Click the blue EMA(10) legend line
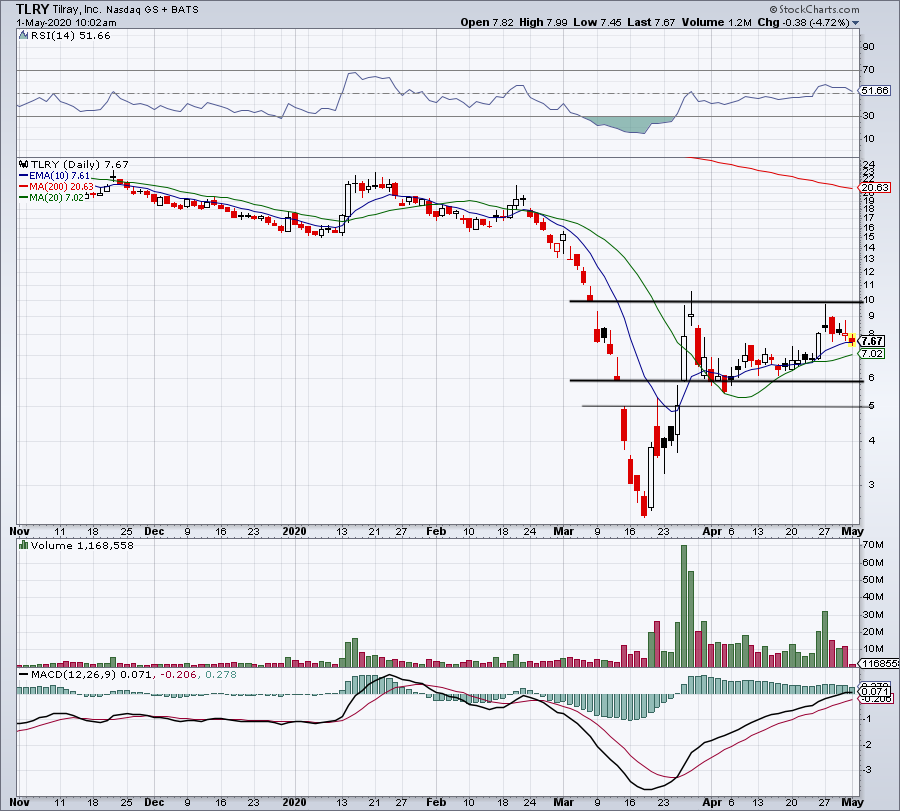 pos(24,174)
